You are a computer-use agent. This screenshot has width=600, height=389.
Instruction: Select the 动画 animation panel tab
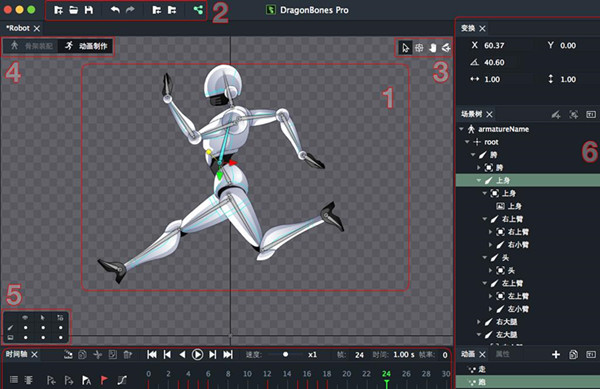click(468, 354)
